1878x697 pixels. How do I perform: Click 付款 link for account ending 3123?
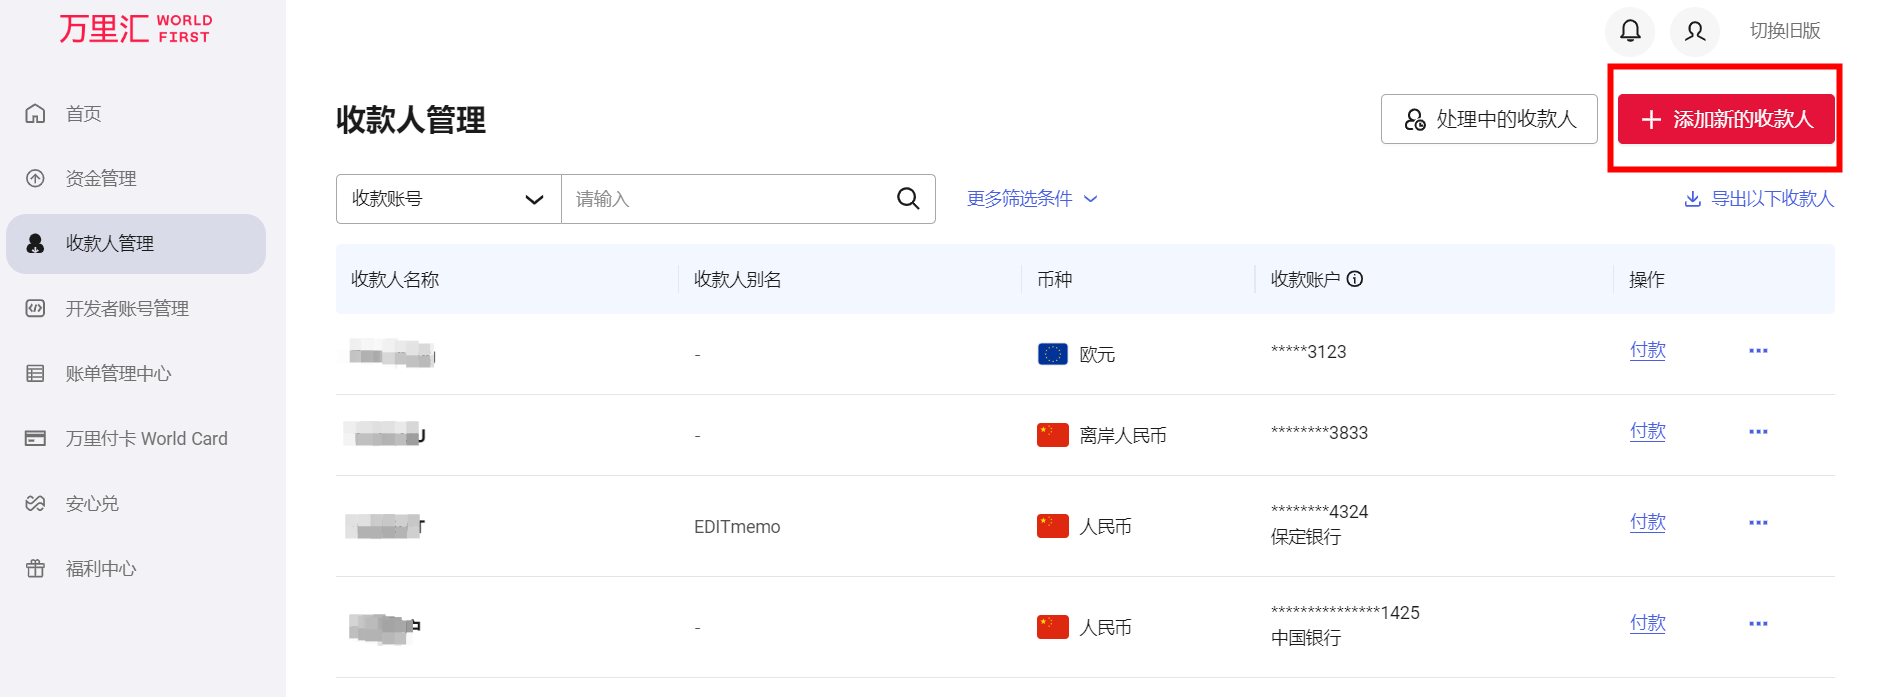pyautogui.click(x=1647, y=350)
